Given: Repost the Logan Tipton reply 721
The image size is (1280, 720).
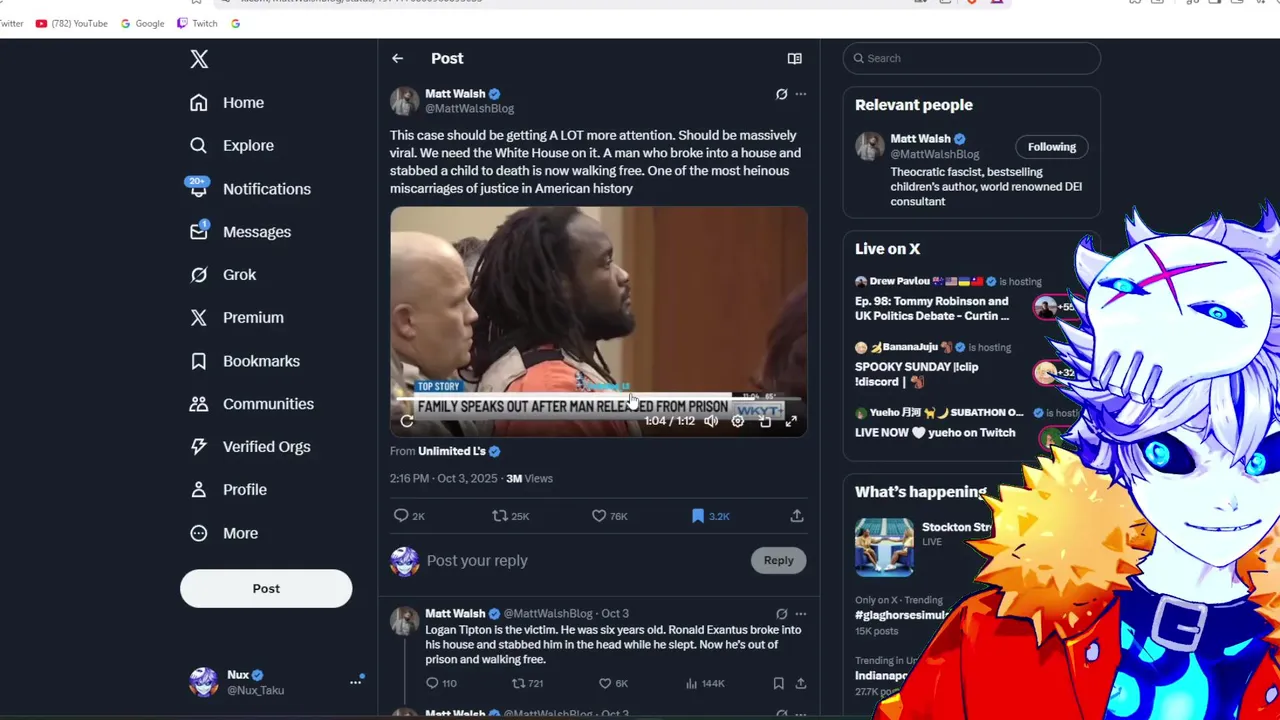Looking at the screenshot, I should [x=527, y=683].
